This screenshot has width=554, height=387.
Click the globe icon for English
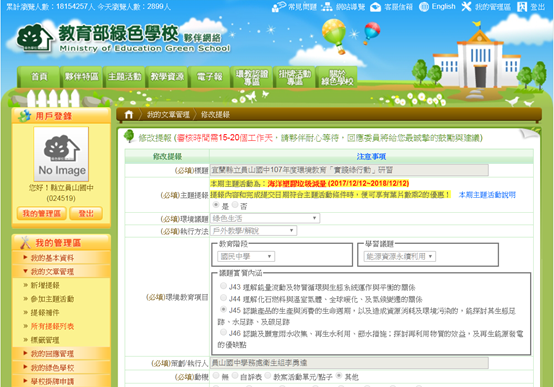pyautogui.click(x=424, y=7)
